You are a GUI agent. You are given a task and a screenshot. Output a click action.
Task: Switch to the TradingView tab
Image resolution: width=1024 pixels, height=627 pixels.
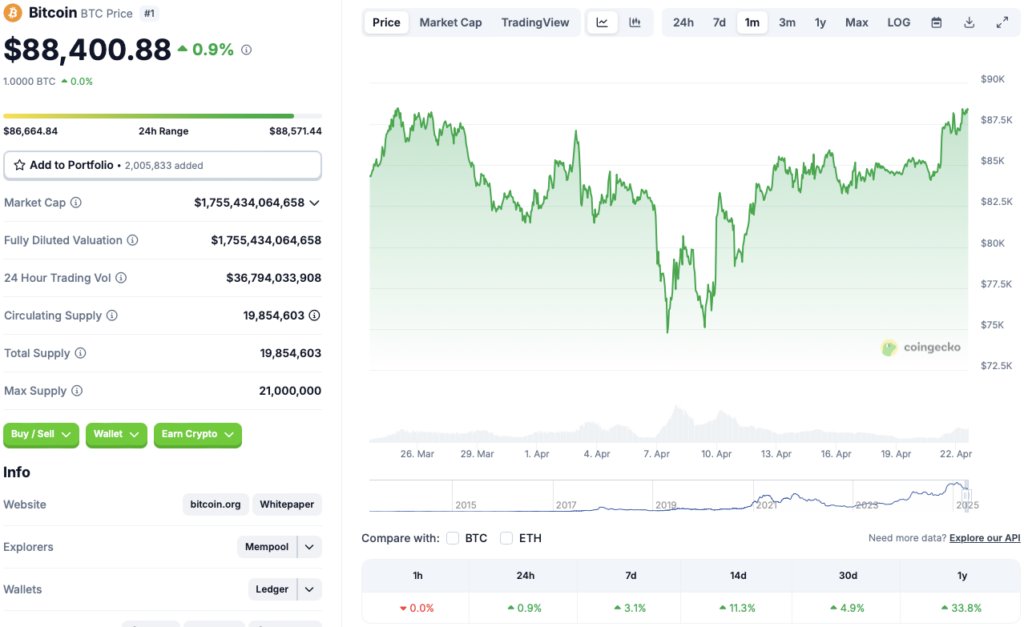tap(536, 21)
